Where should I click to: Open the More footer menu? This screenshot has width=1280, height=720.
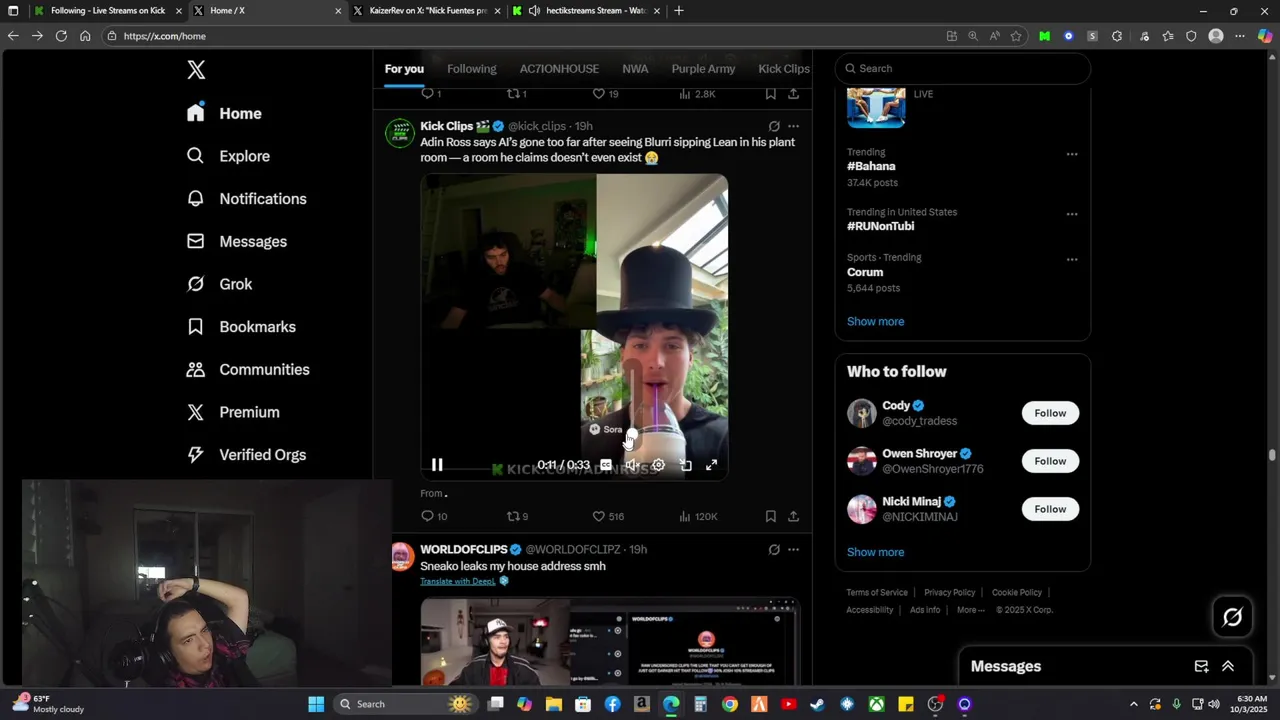(x=970, y=610)
